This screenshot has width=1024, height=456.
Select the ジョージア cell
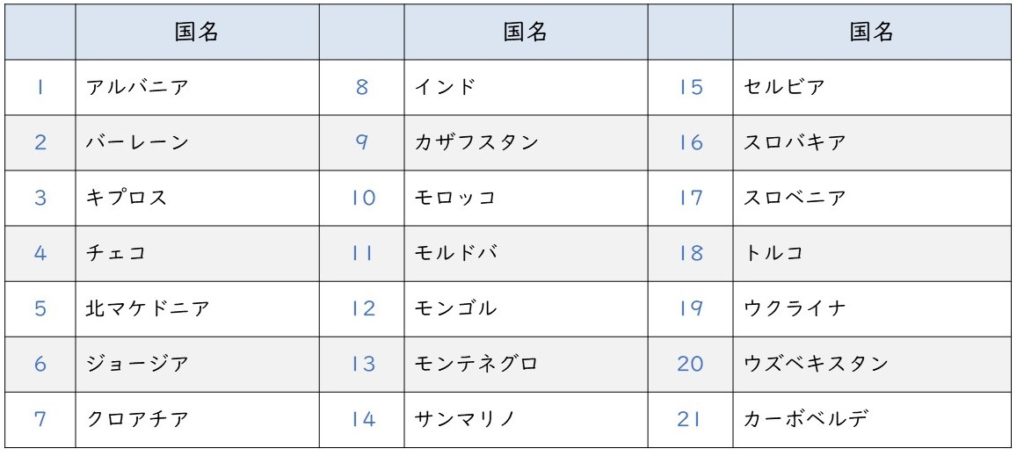(197, 365)
